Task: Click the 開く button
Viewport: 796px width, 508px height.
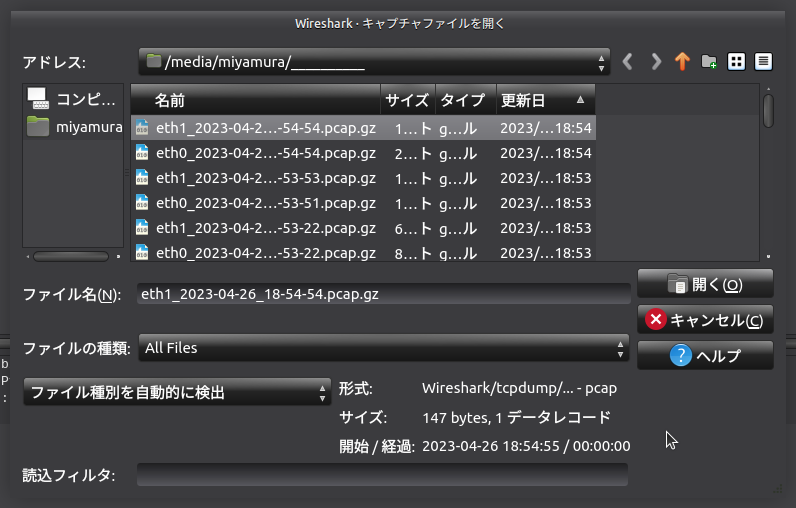Action: coord(705,284)
